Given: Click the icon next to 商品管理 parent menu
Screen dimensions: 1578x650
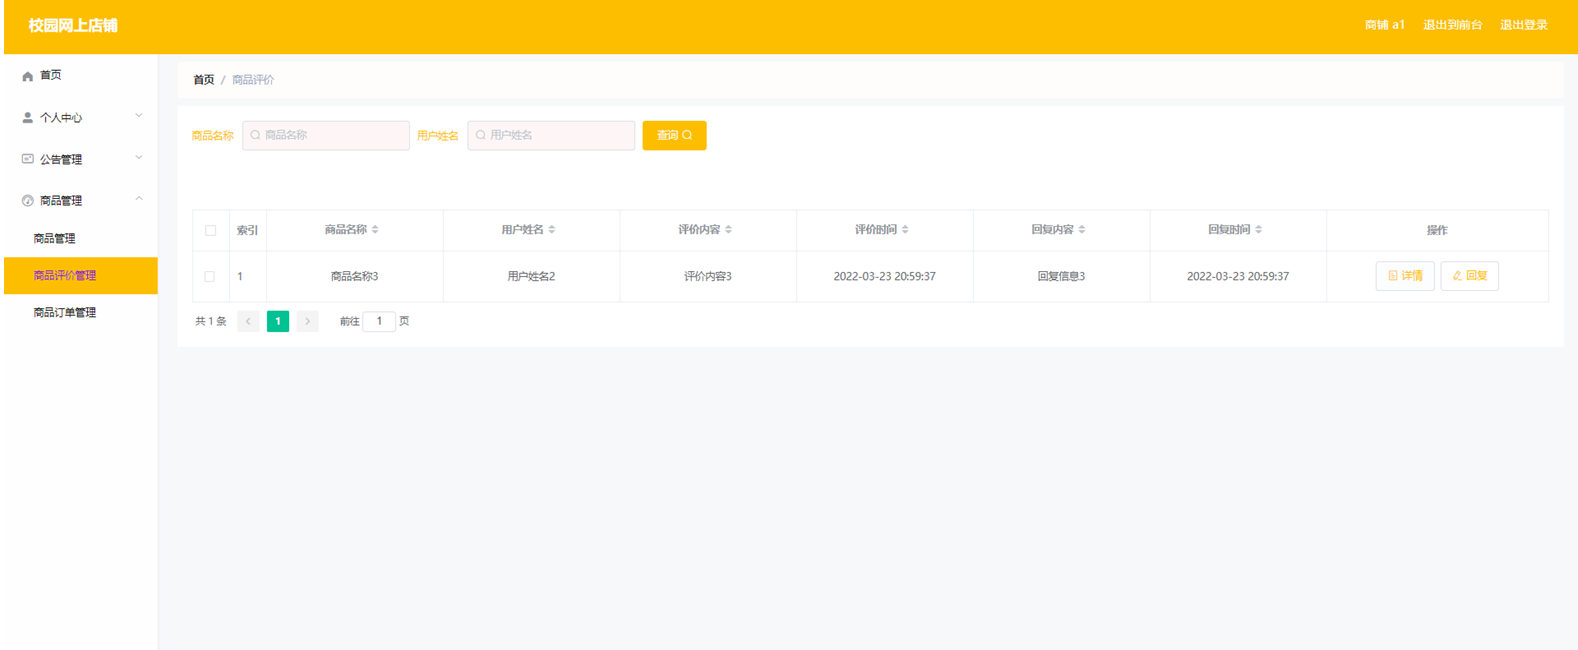Looking at the screenshot, I should (x=27, y=201).
